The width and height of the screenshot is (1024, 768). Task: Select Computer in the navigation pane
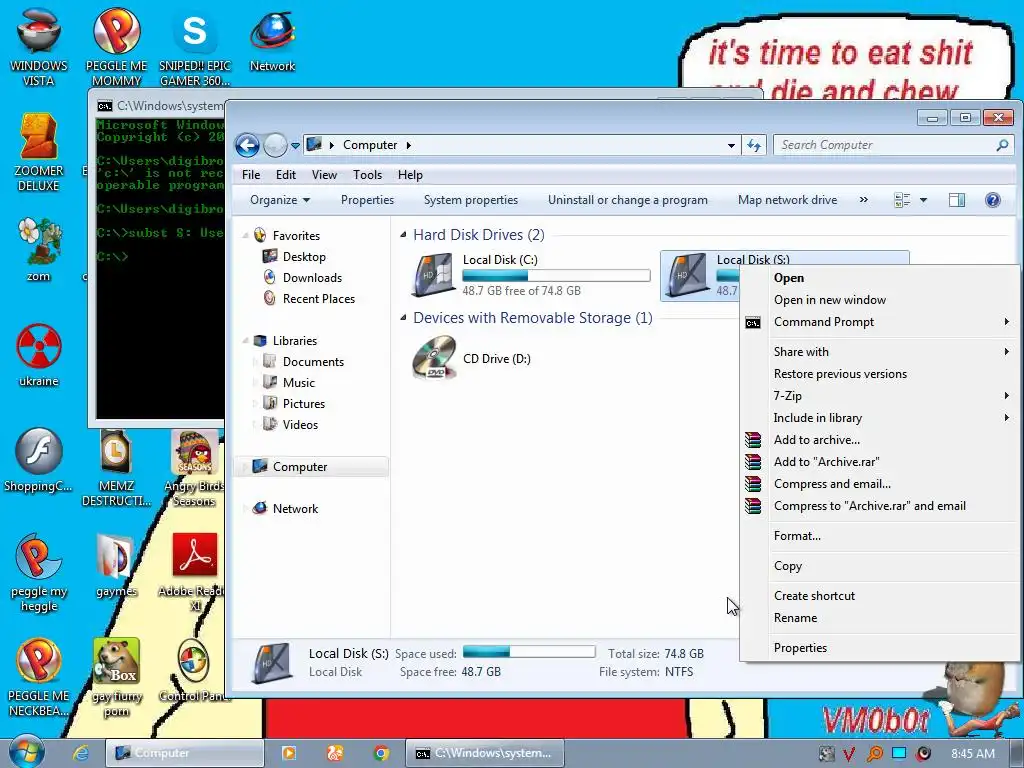pyautogui.click(x=312, y=466)
